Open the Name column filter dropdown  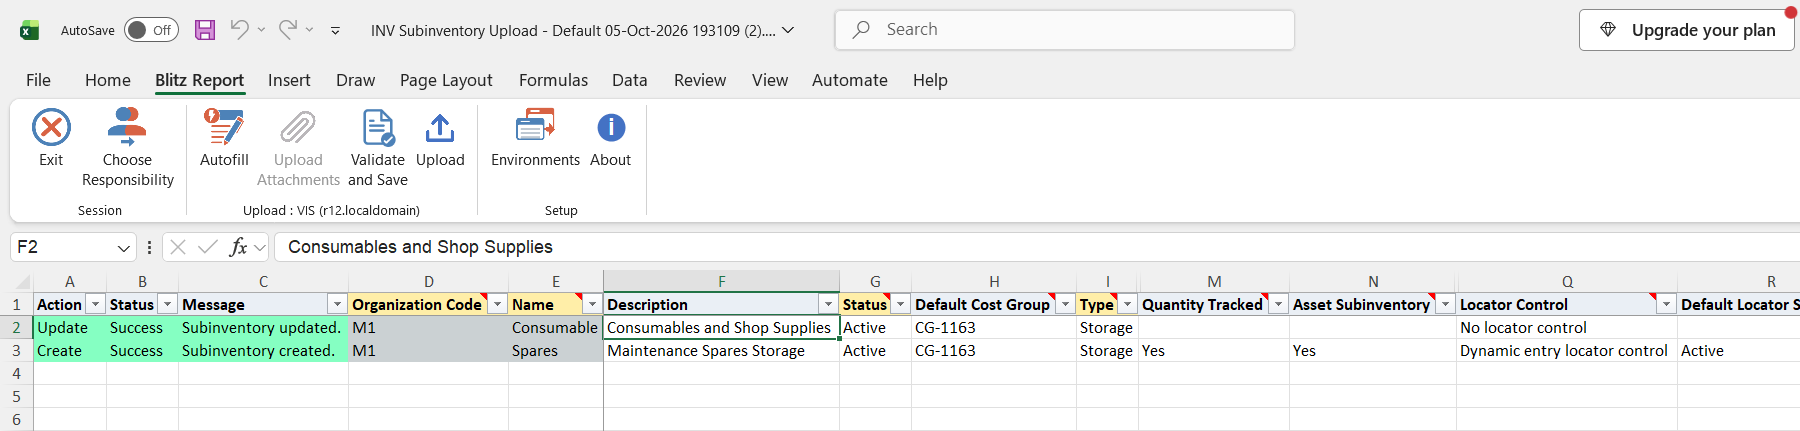click(592, 304)
